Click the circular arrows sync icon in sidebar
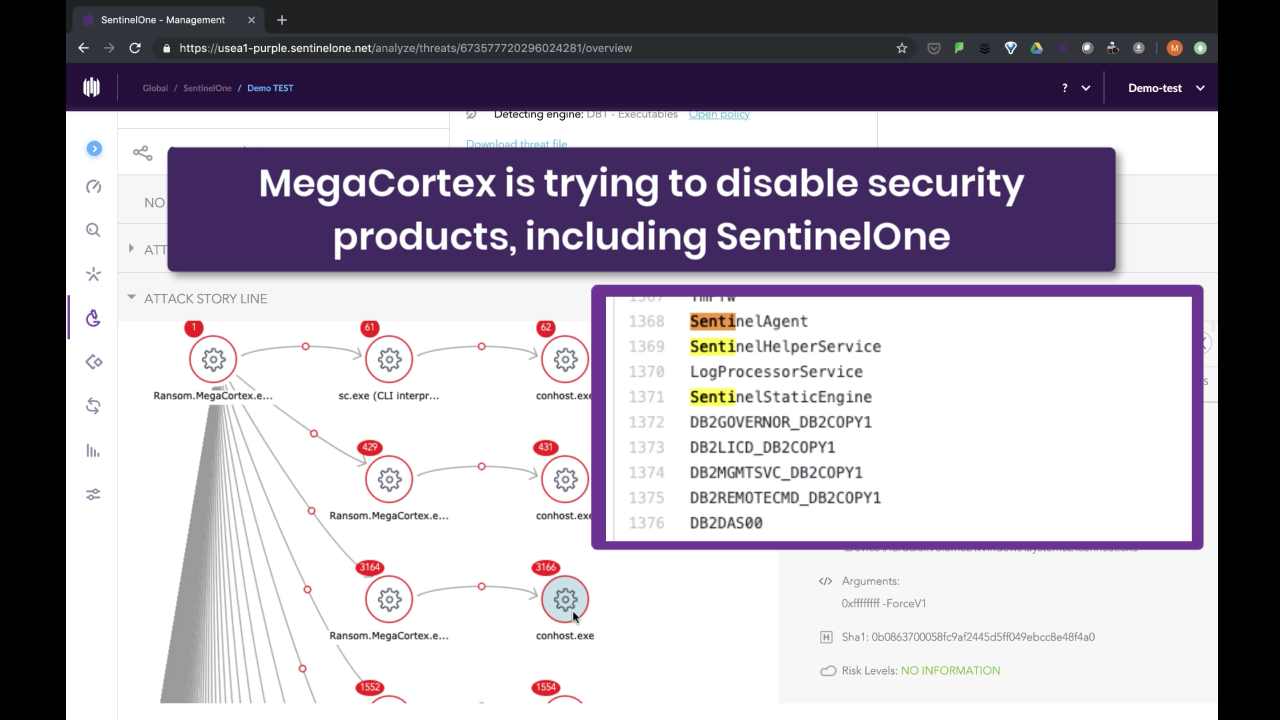This screenshot has width=1280, height=720. pyautogui.click(x=93, y=406)
